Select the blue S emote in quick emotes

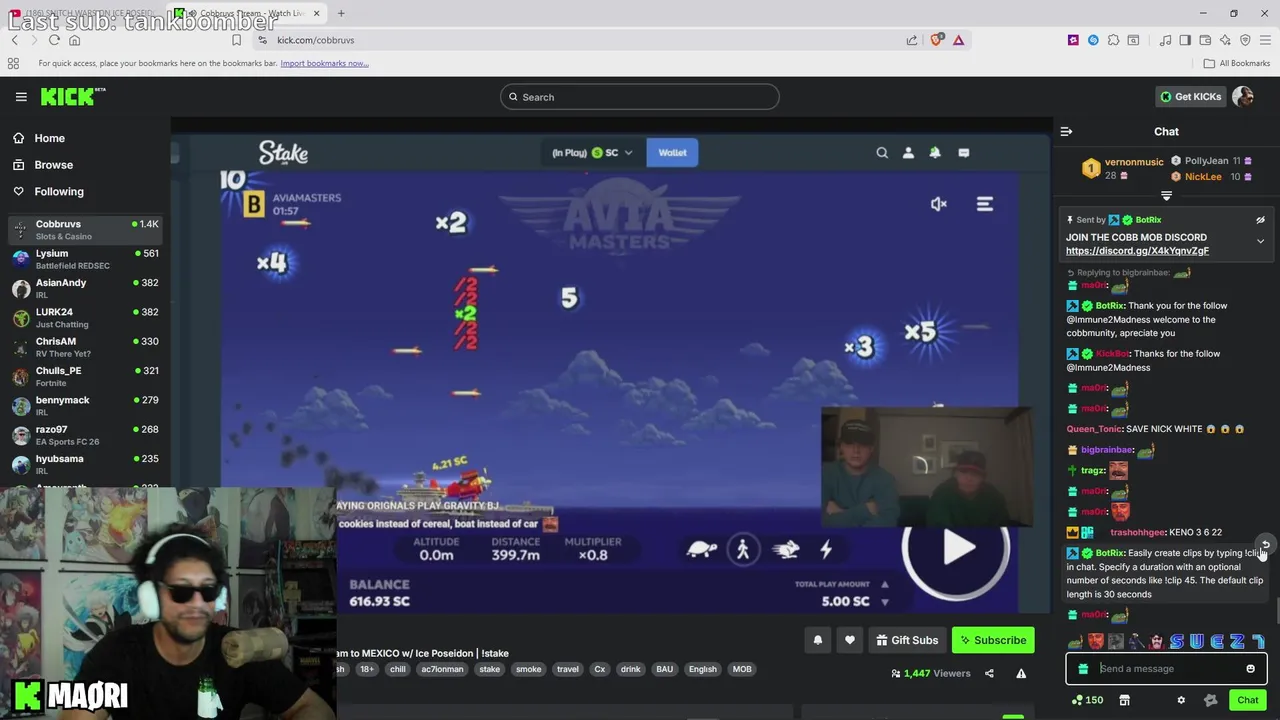pos(1176,641)
